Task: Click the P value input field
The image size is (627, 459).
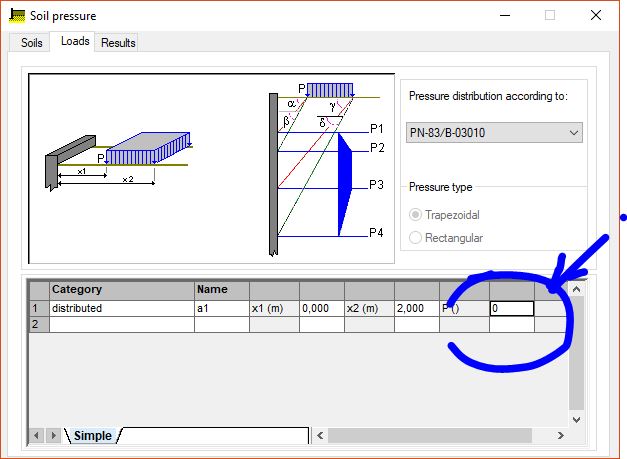Action: (512, 308)
